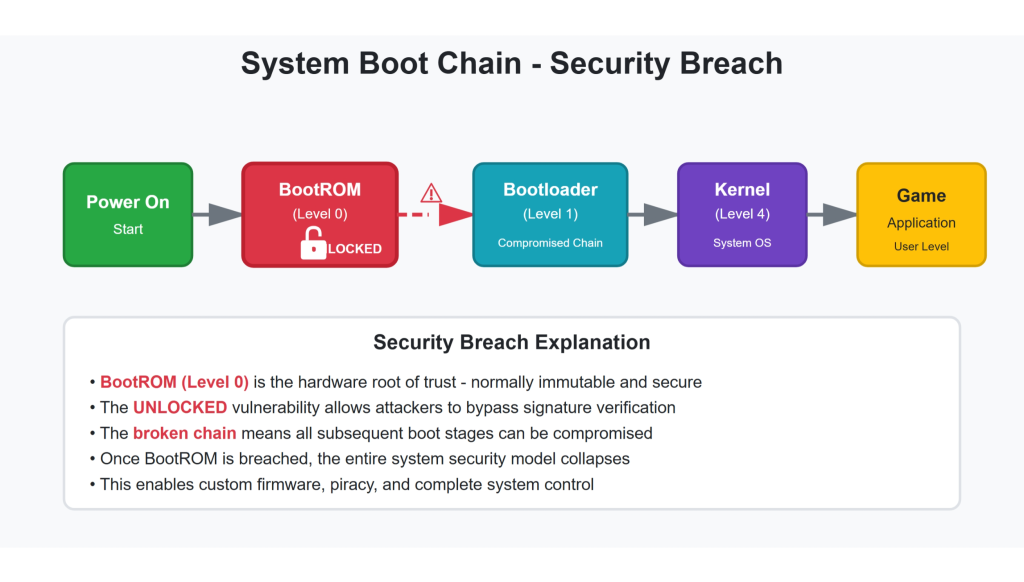
Task: Select the purple Kernel box
Action: (x=742, y=214)
